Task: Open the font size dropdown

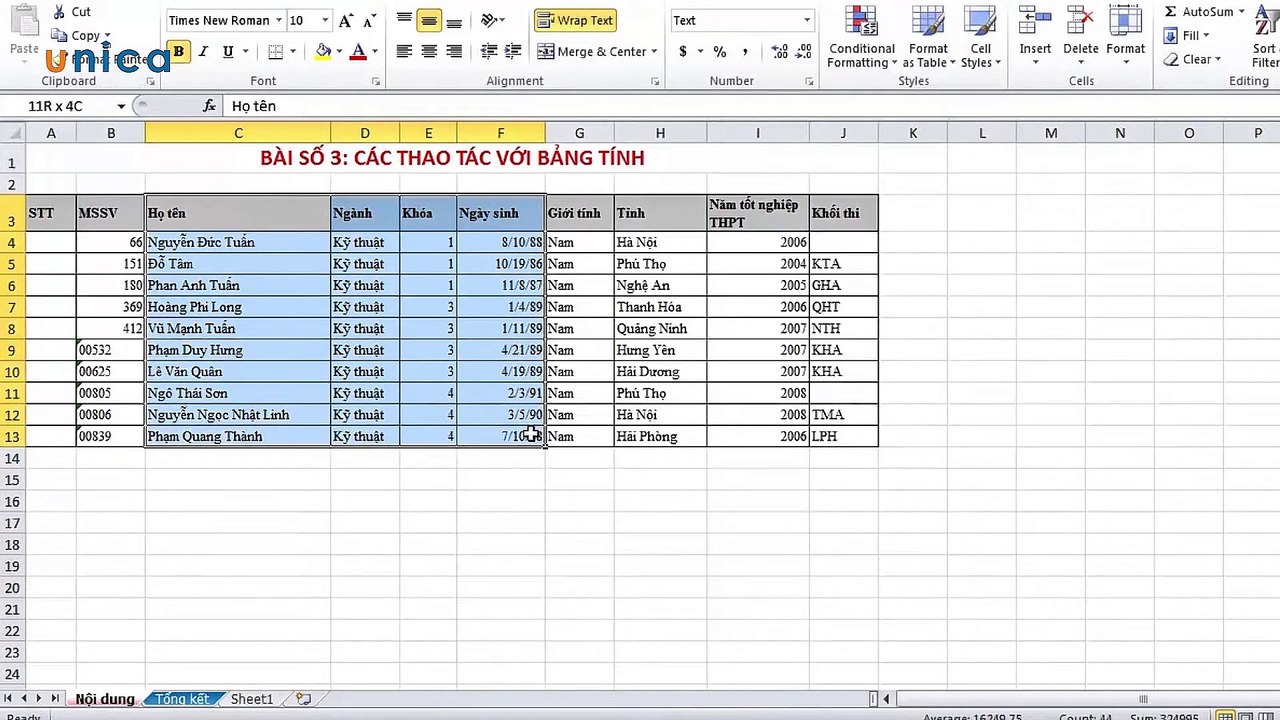Action: coord(325,20)
